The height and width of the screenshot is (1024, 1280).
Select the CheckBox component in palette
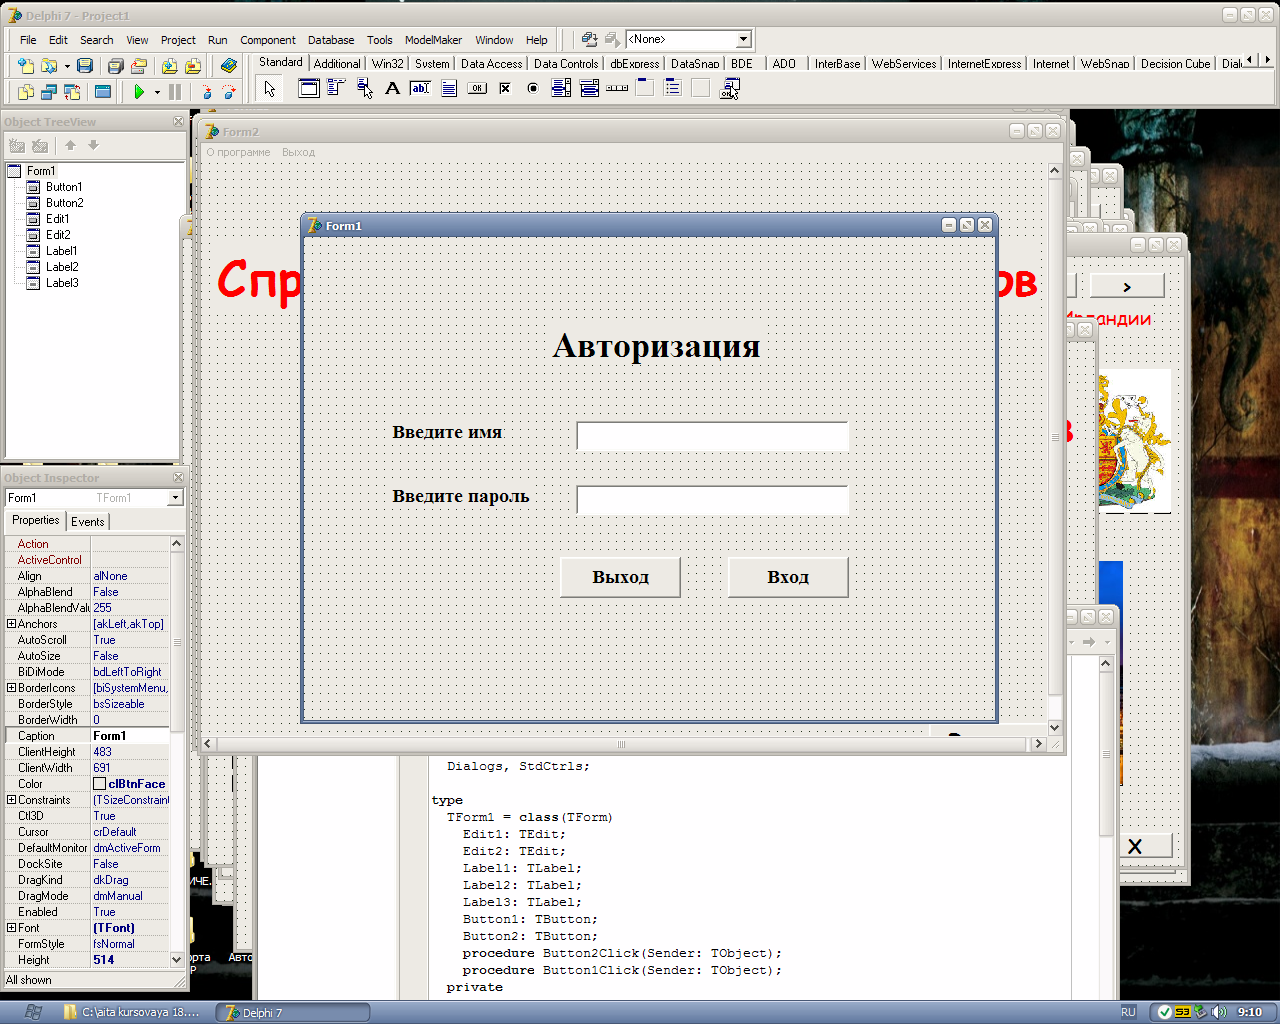505,89
